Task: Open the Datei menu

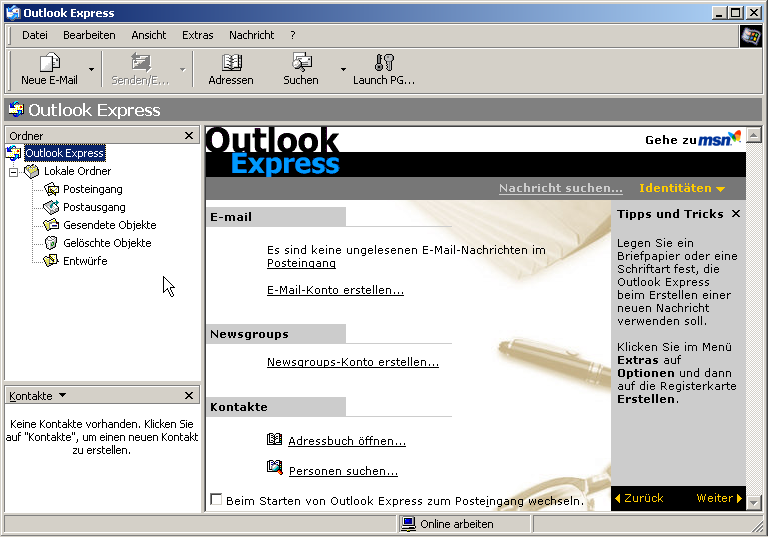Action: coord(35,35)
